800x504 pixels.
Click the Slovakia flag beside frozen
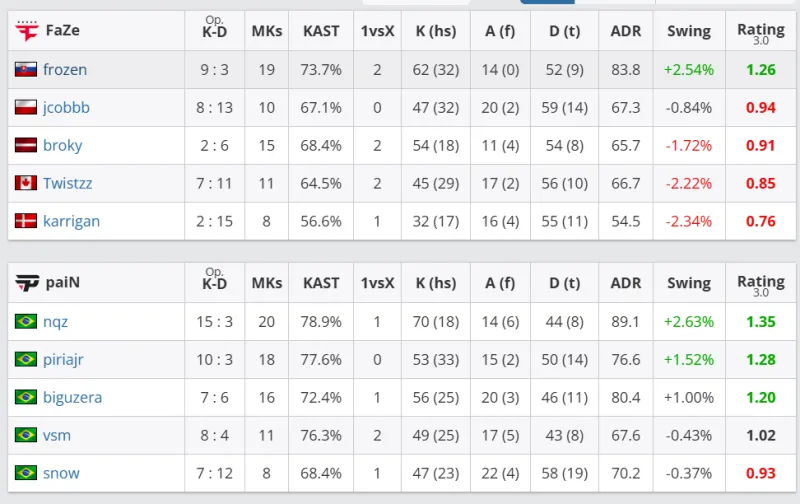(26, 69)
